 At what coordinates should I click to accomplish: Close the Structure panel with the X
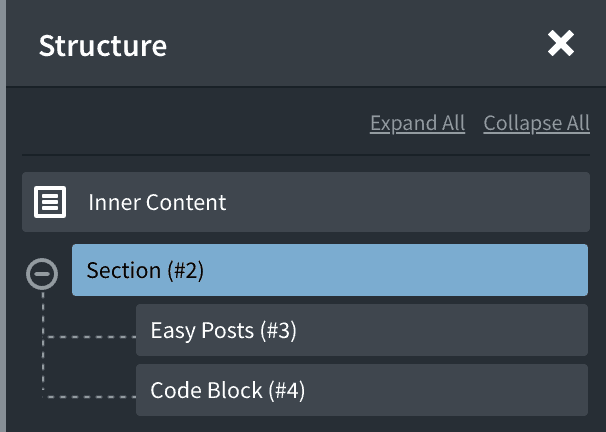pyautogui.click(x=560, y=43)
